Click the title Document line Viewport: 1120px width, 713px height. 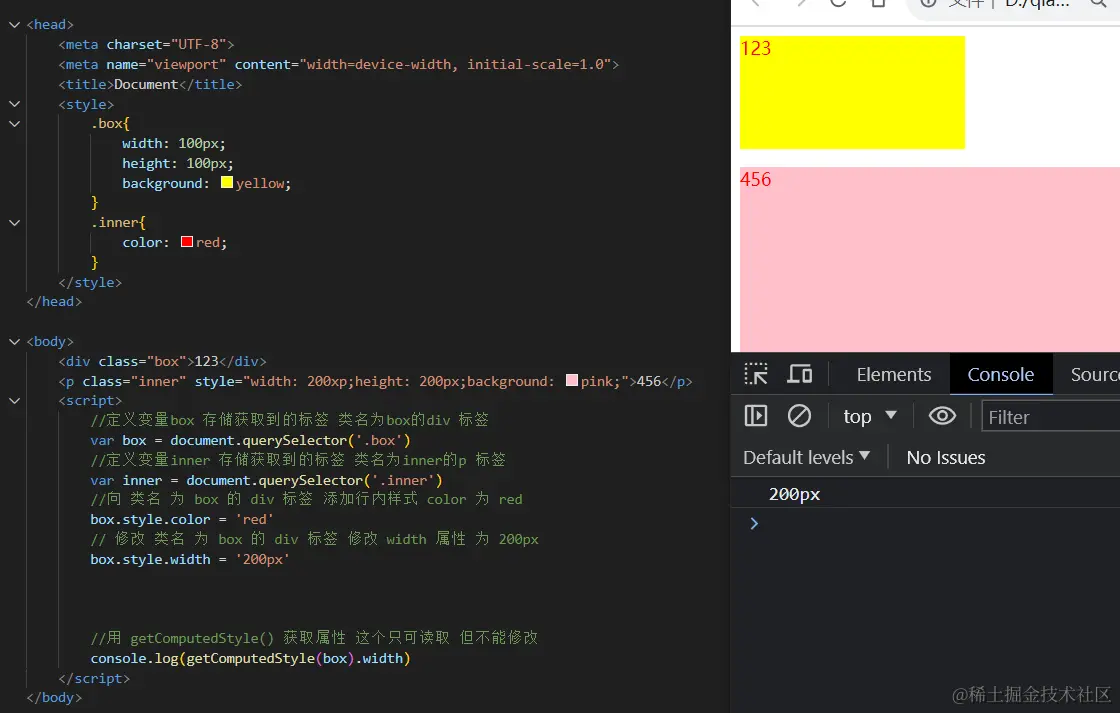point(150,84)
